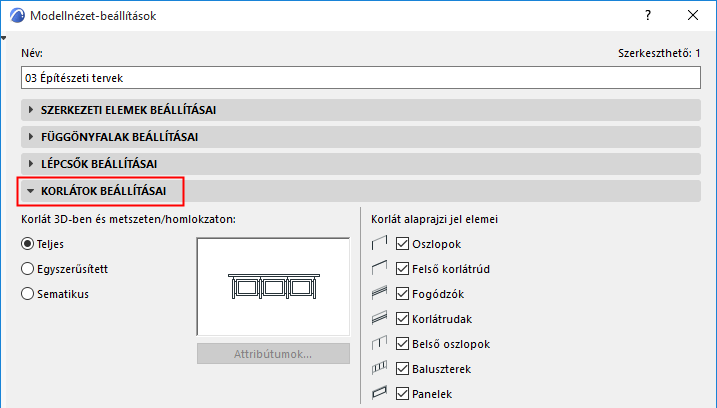Open the help question mark button
This screenshot has width=717, height=408.
(x=648, y=15)
